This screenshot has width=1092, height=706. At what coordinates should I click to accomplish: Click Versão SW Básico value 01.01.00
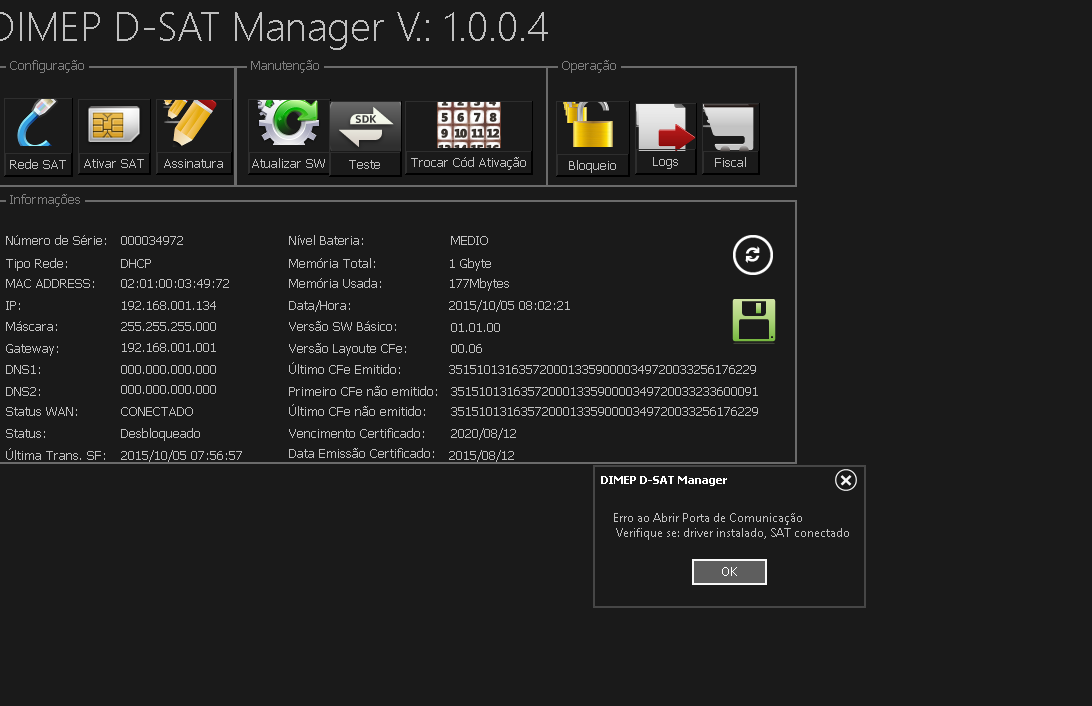pos(475,327)
